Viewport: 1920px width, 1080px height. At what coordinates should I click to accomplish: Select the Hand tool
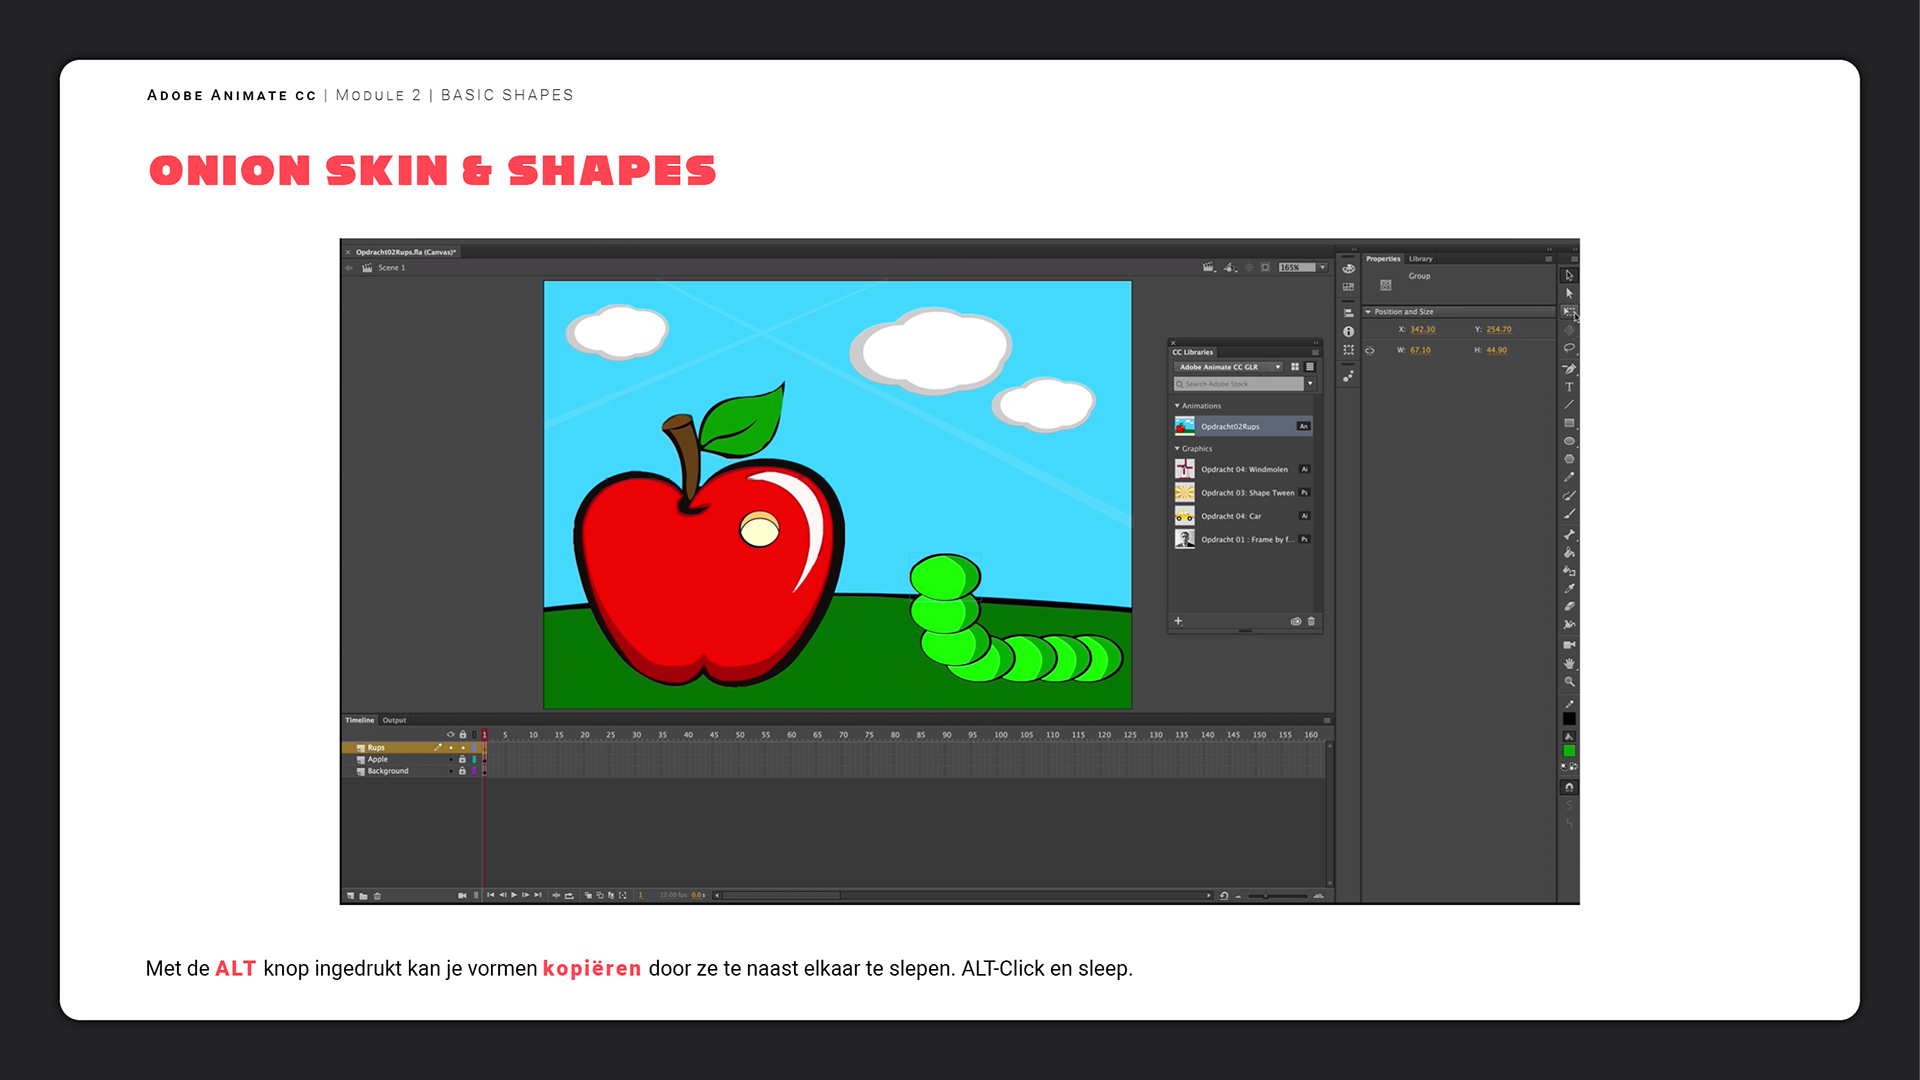click(x=1569, y=663)
